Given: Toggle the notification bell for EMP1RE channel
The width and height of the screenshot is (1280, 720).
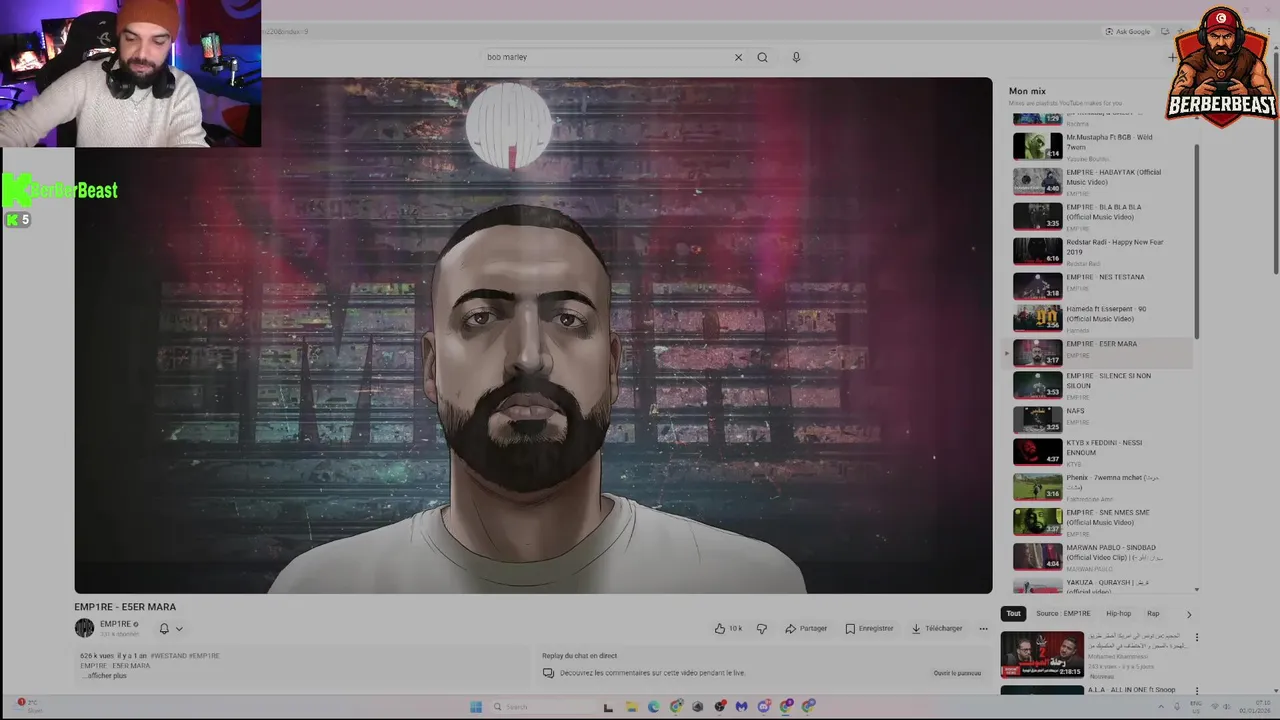Looking at the screenshot, I should pyautogui.click(x=164, y=629).
